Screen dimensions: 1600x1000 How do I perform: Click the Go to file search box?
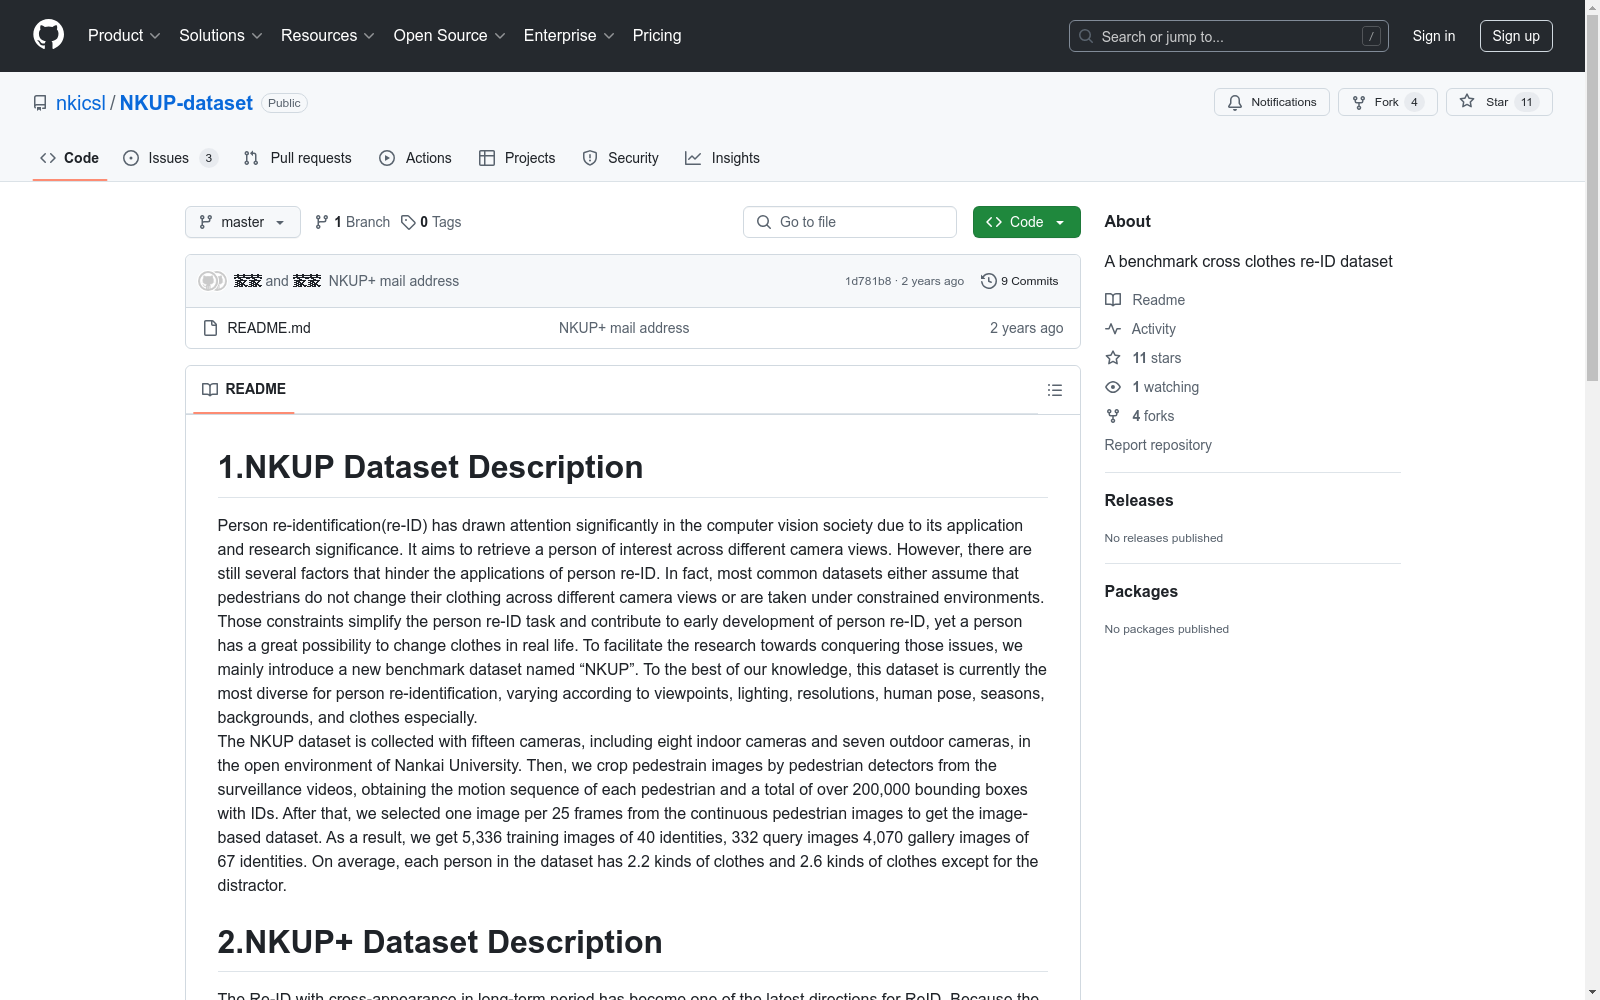pyautogui.click(x=850, y=222)
